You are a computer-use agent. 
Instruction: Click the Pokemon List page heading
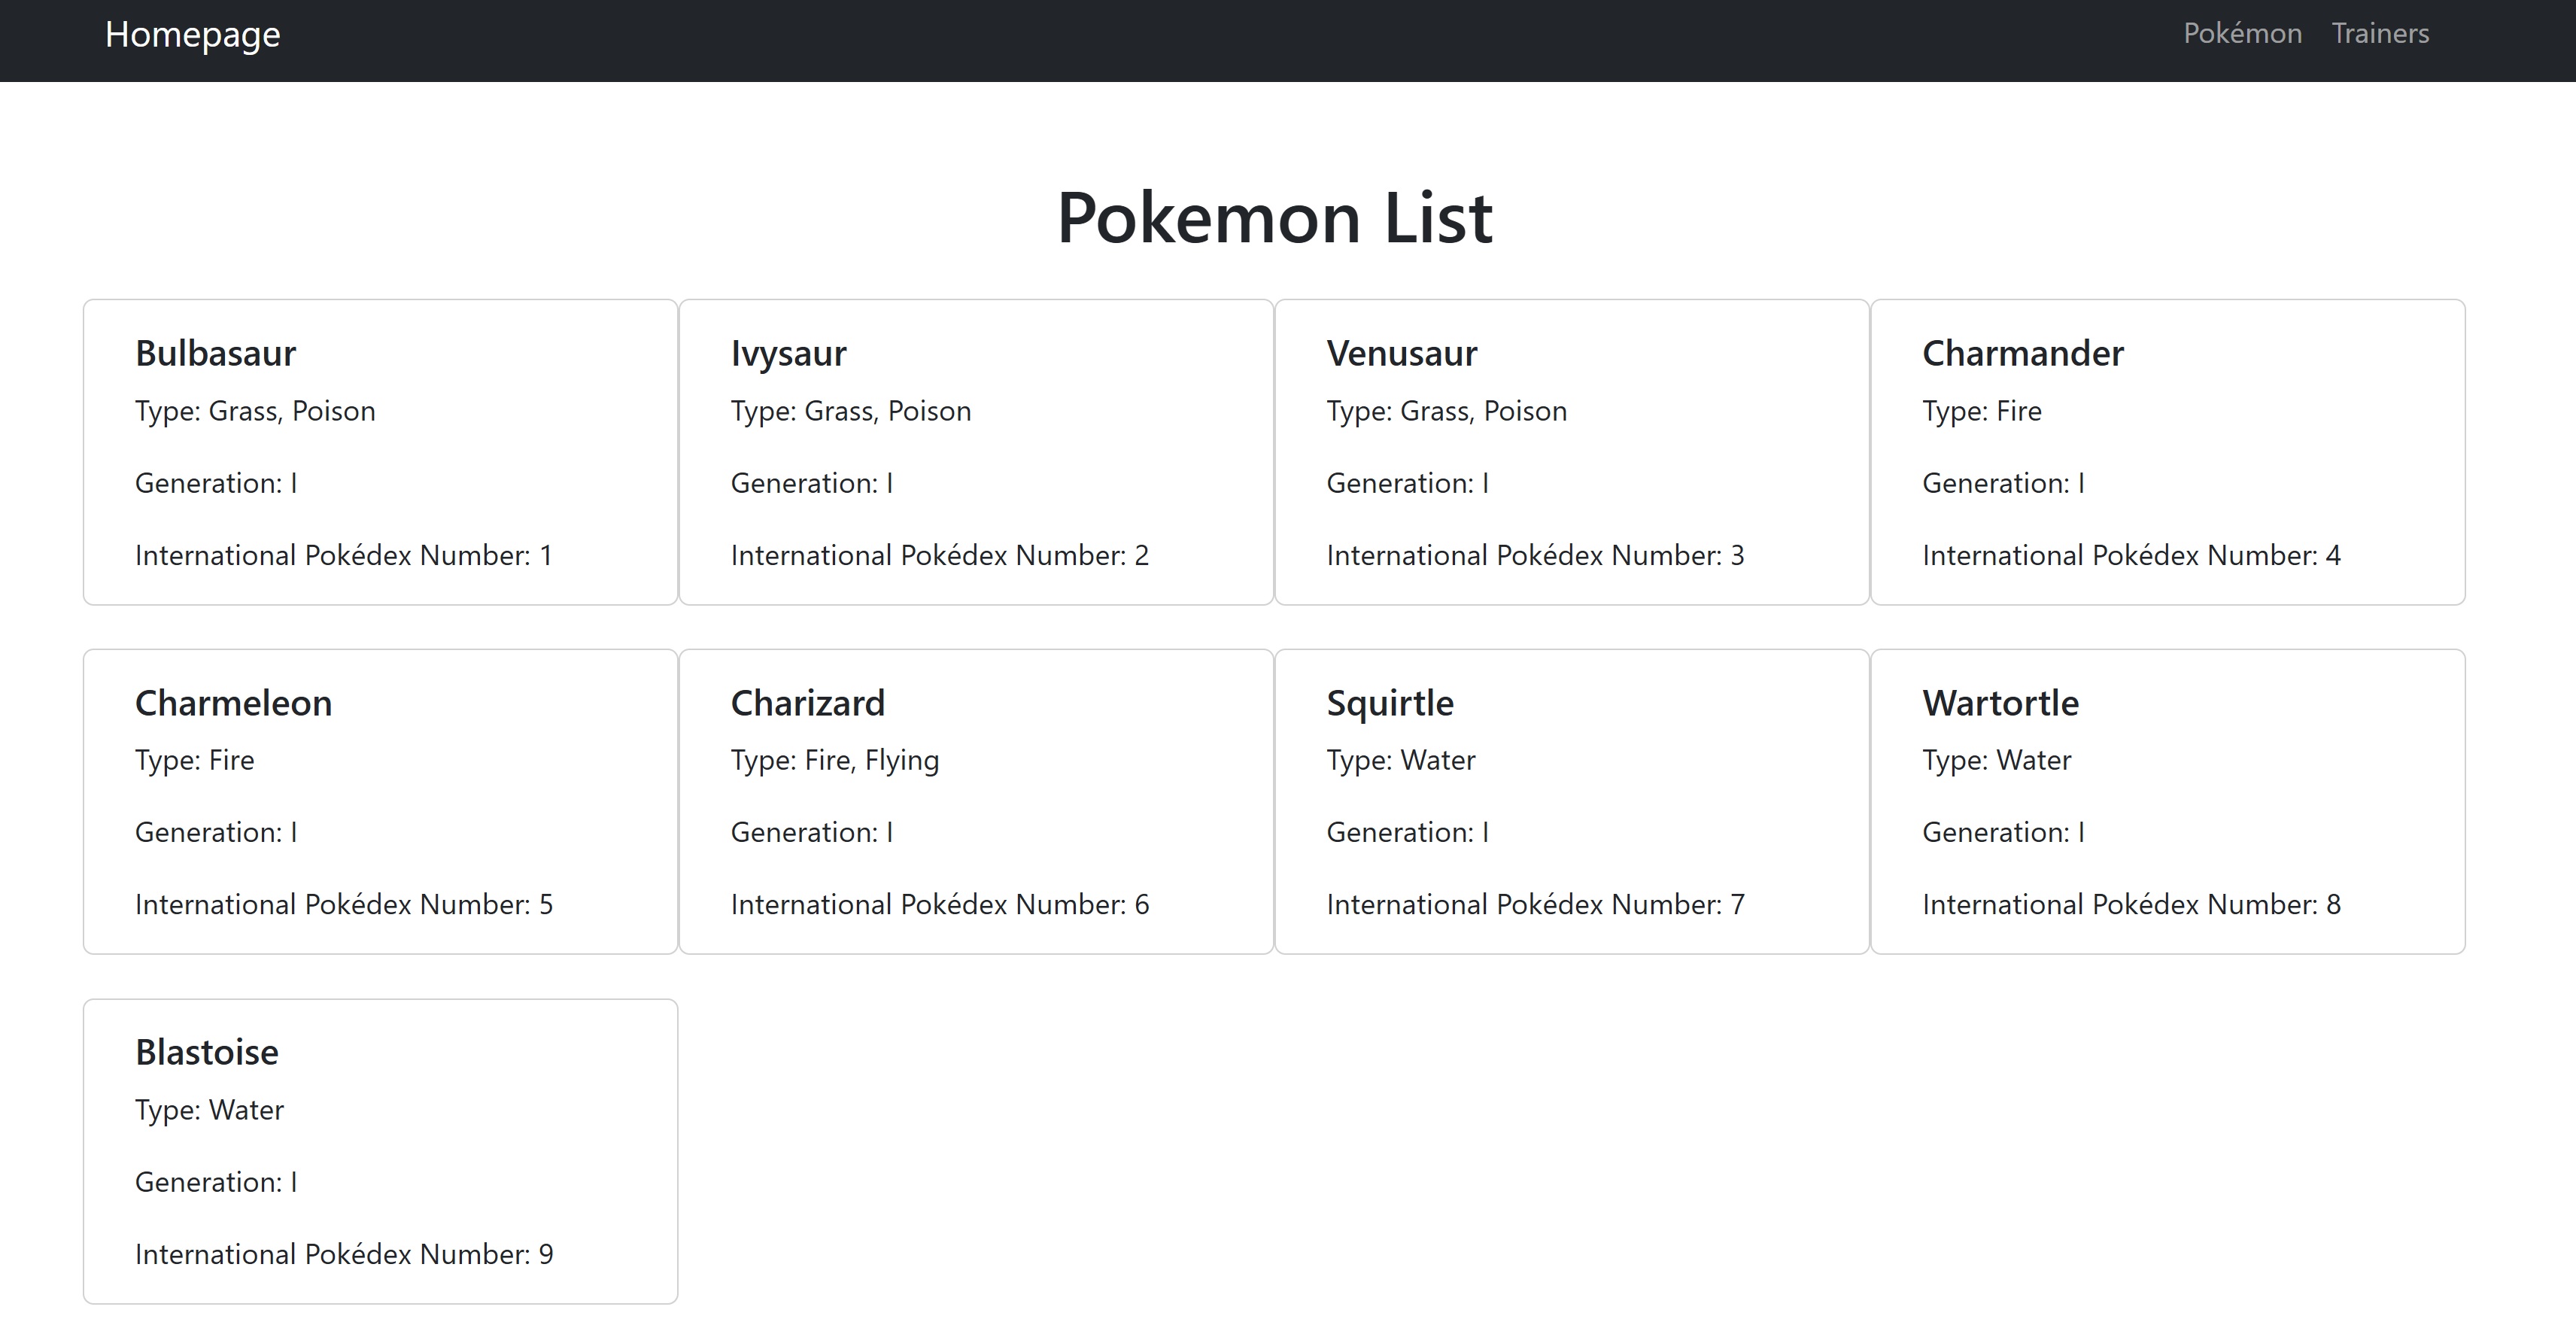coord(1276,216)
